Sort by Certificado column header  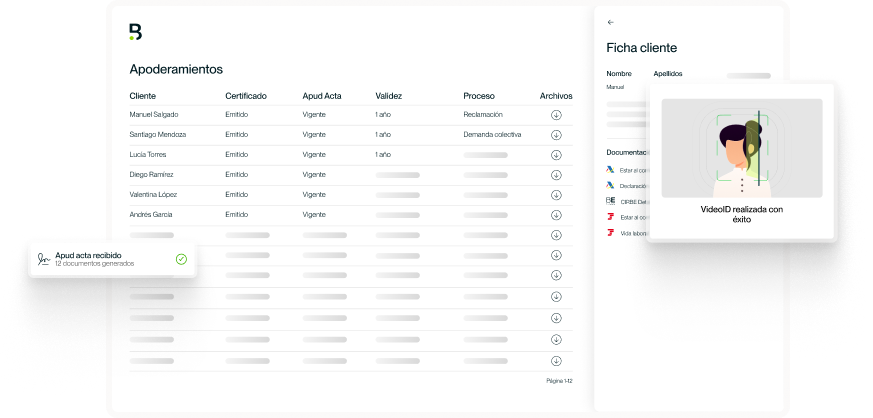point(246,96)
